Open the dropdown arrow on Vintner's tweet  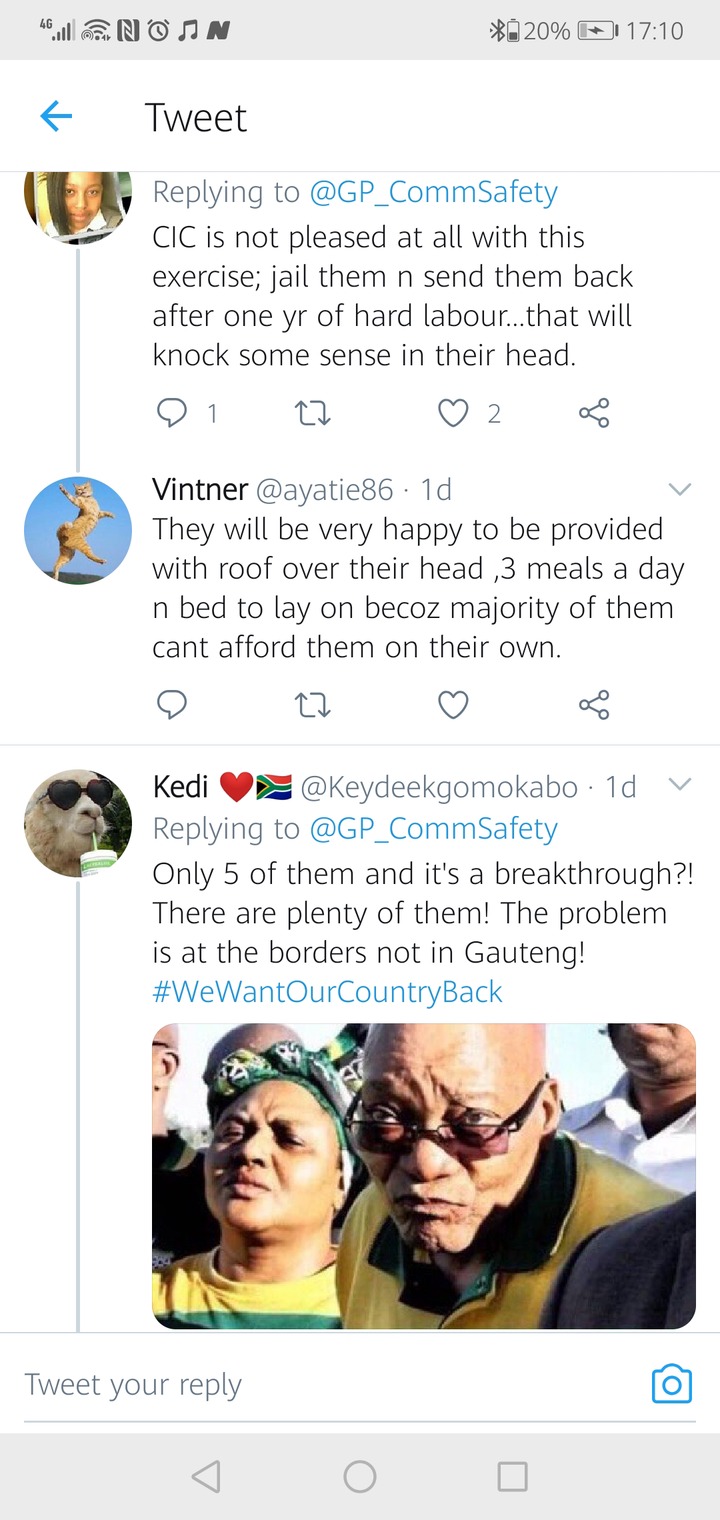679,490
